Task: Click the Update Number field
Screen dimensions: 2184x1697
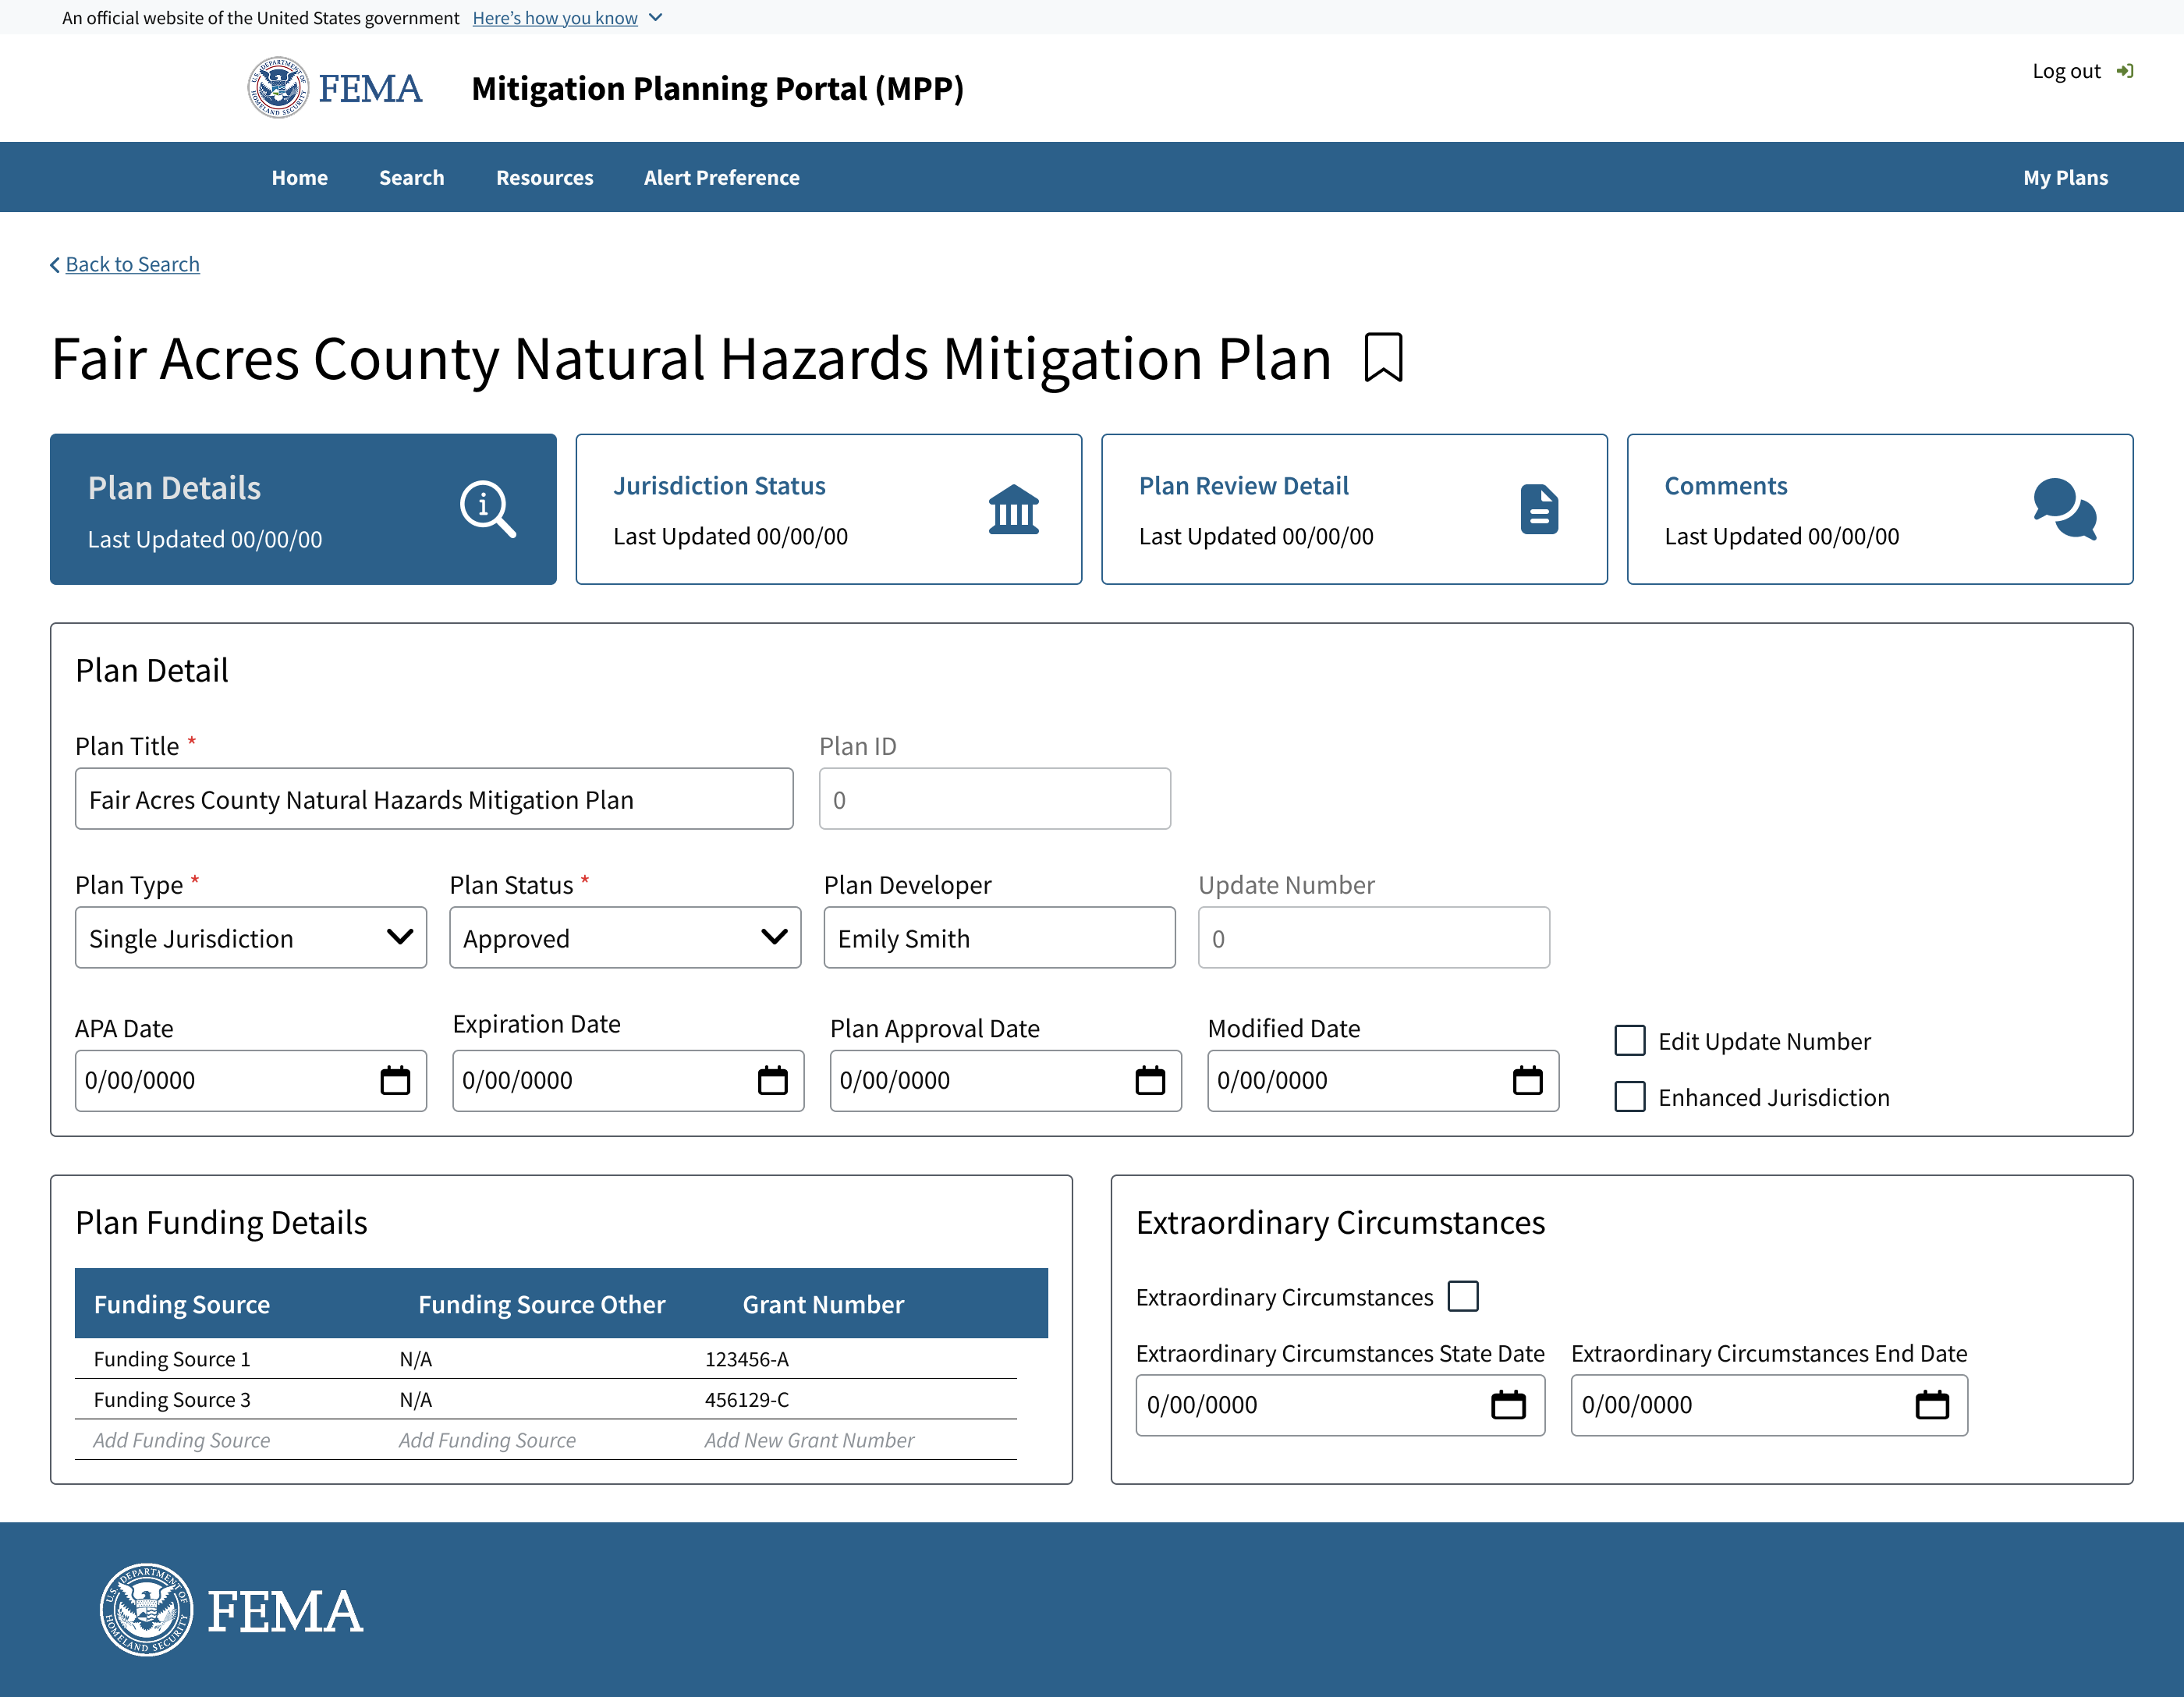Action: [1374, 938]
